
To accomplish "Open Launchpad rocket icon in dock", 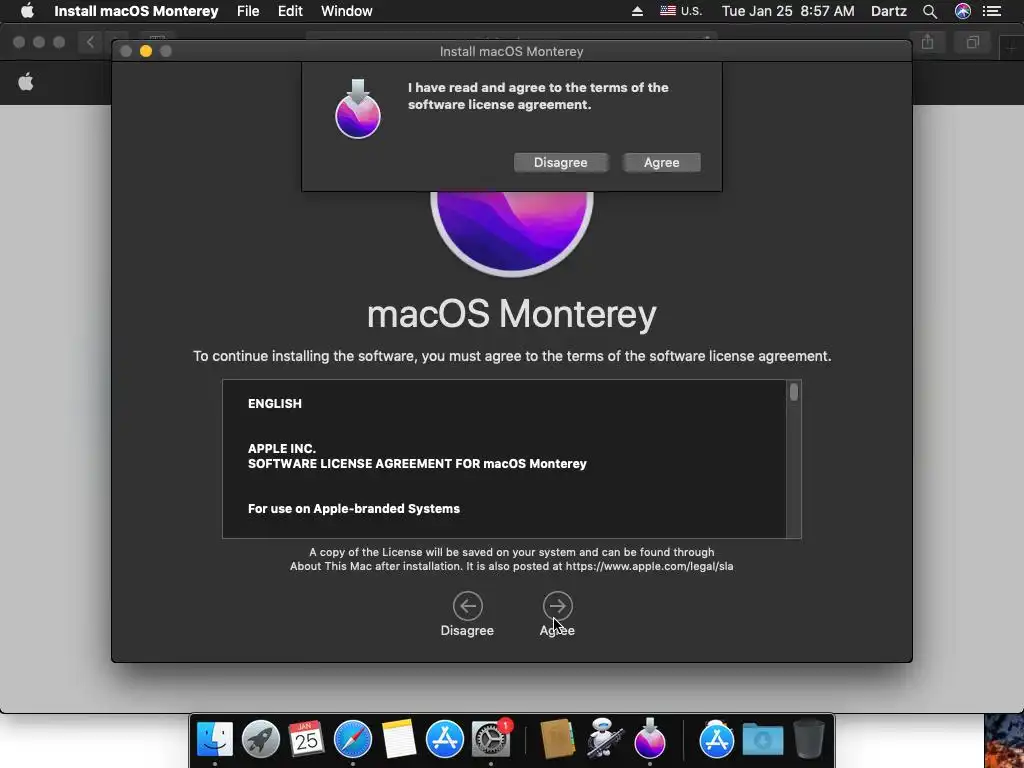I will [x=261, y=739].
